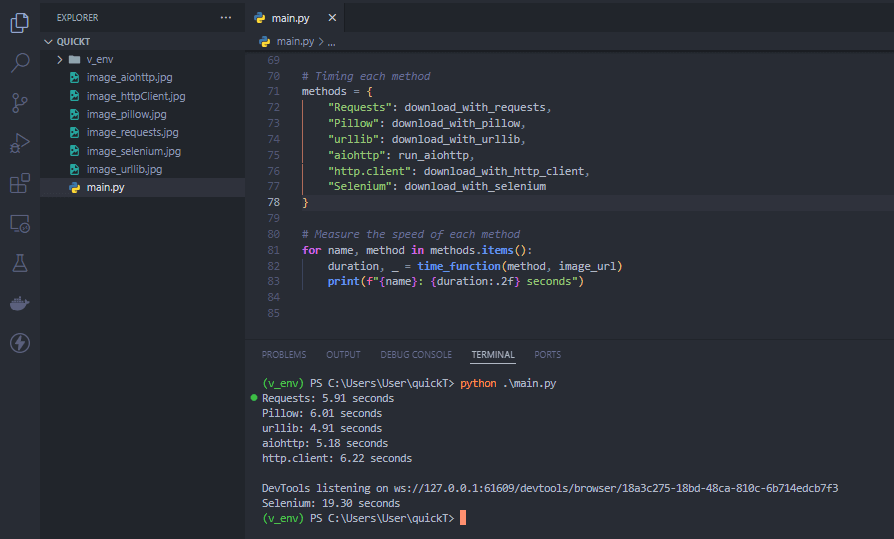The width and height of the screenshot is (894, 539).
Task: Click 'download_with_requests' in the code
Action: point(475,107)
